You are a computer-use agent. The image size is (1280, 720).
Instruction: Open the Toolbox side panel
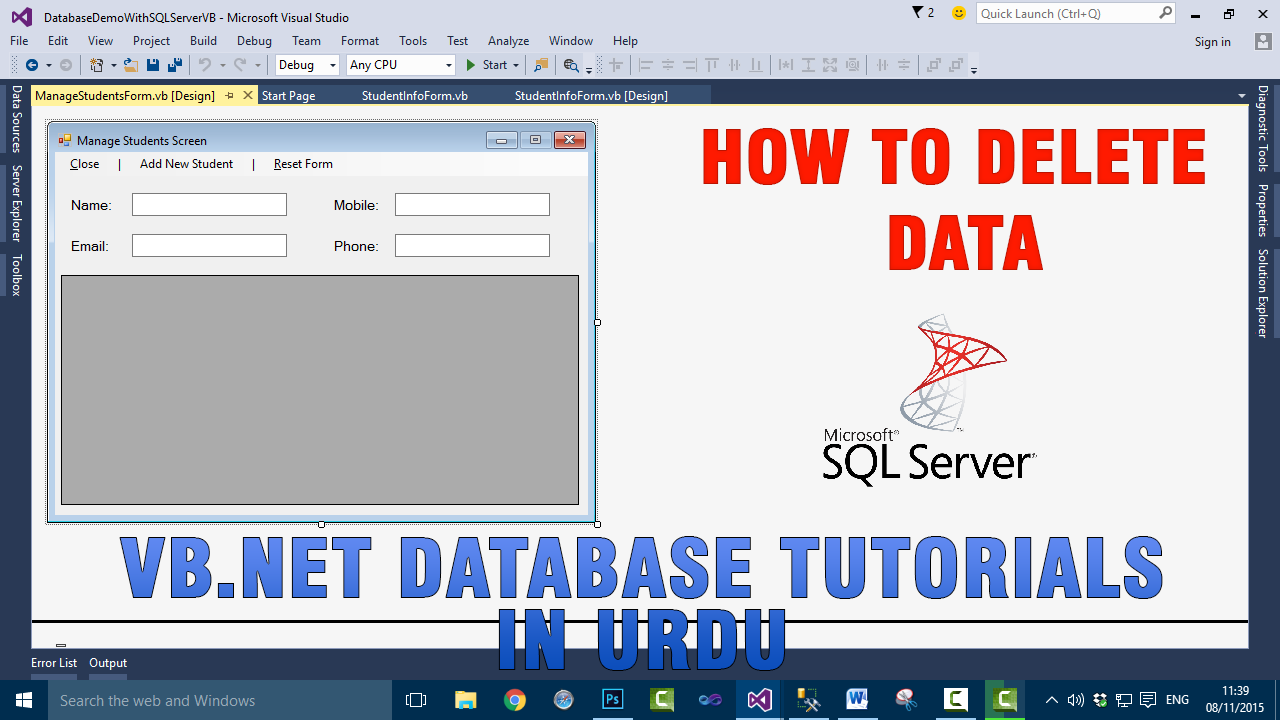(16, 275)
